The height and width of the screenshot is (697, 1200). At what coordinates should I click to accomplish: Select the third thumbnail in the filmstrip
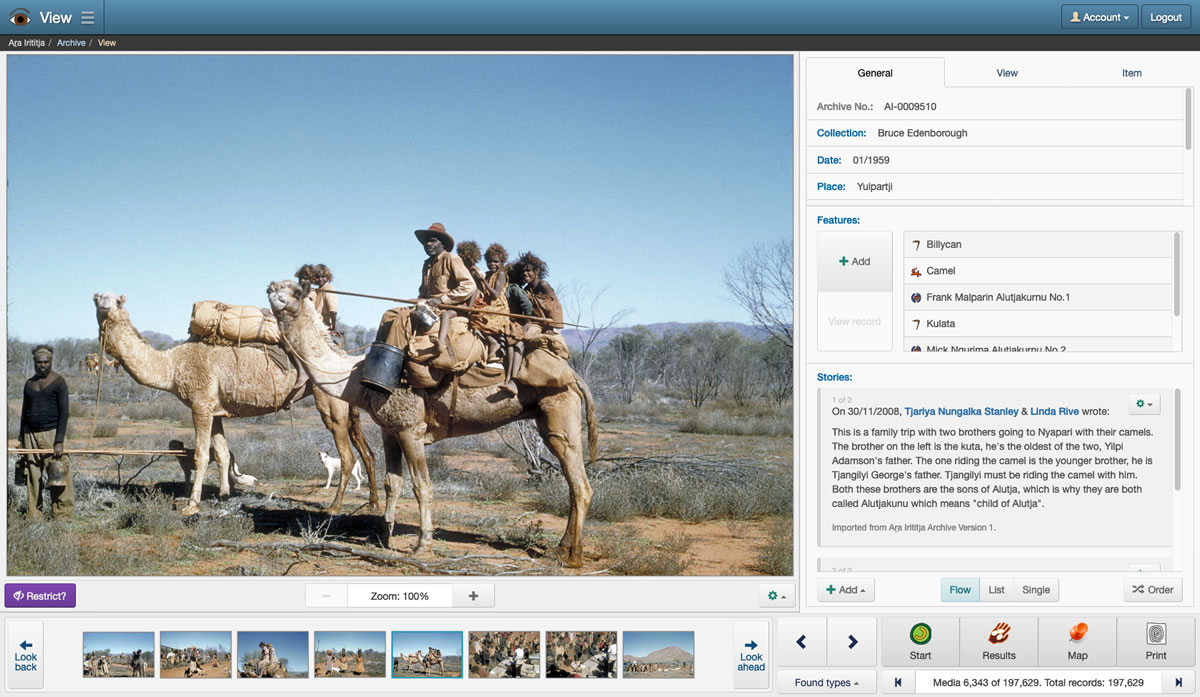pos(273,655)
